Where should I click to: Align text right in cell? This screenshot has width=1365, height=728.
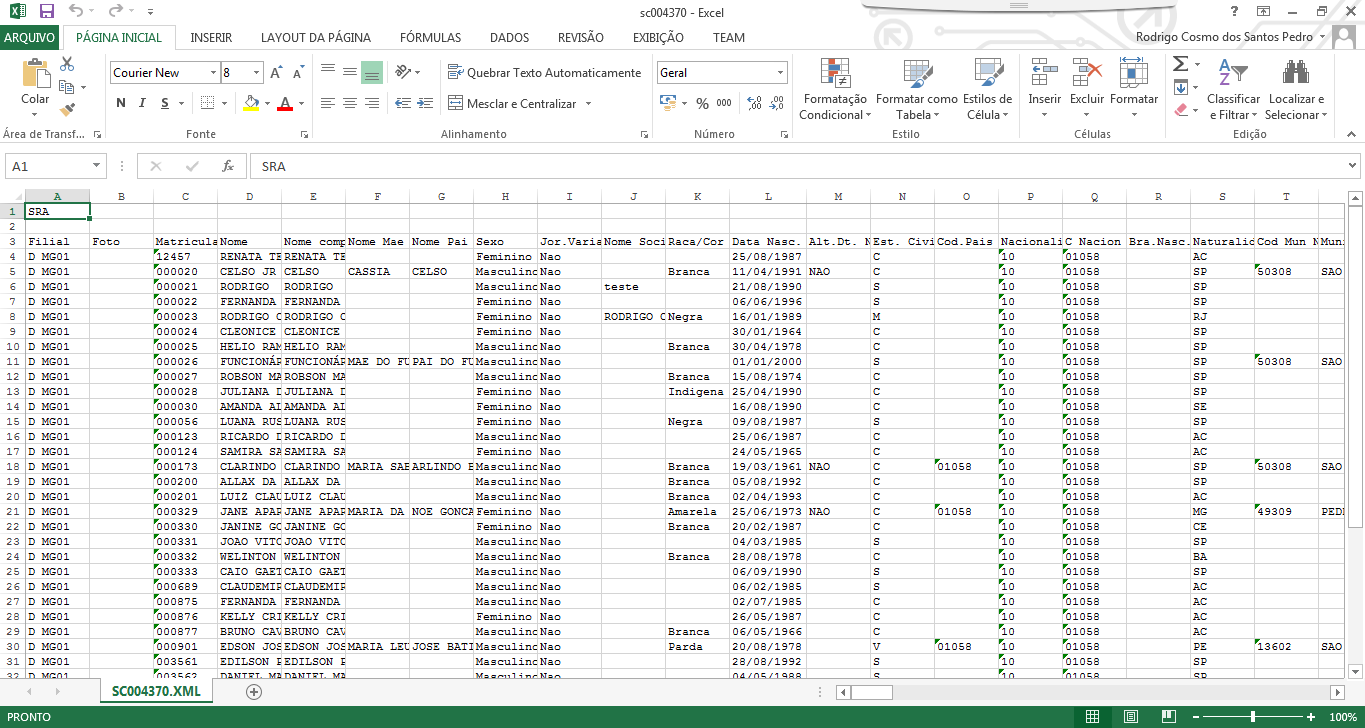coord(371,103)
